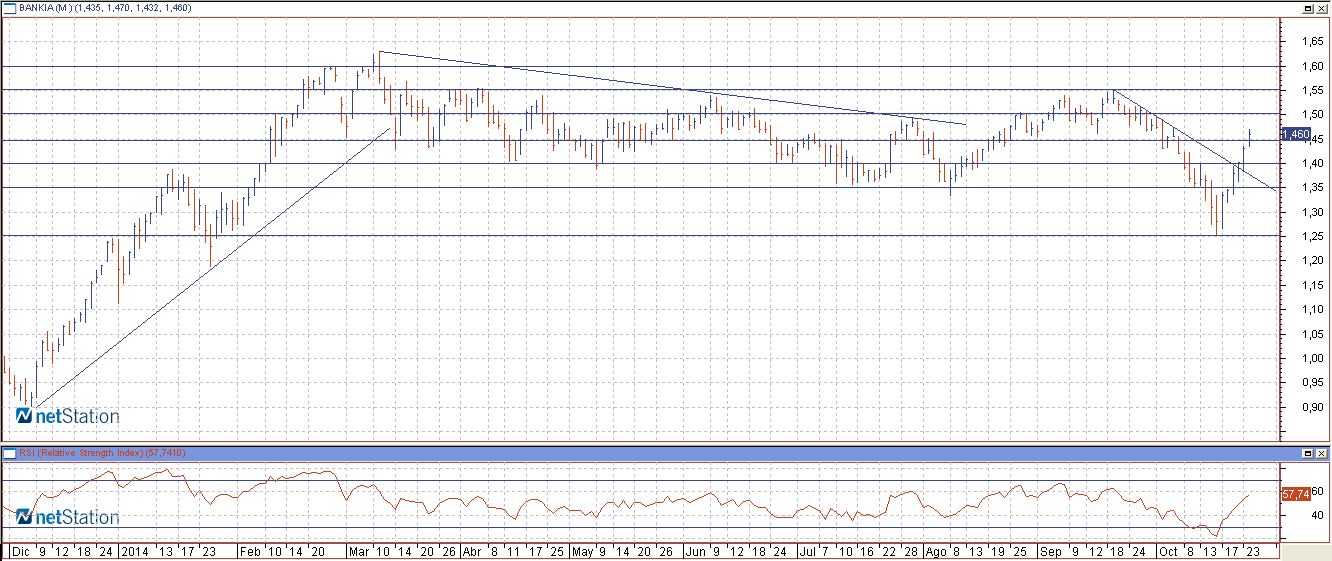Click the Mar month label on time axis

(360, 551)
